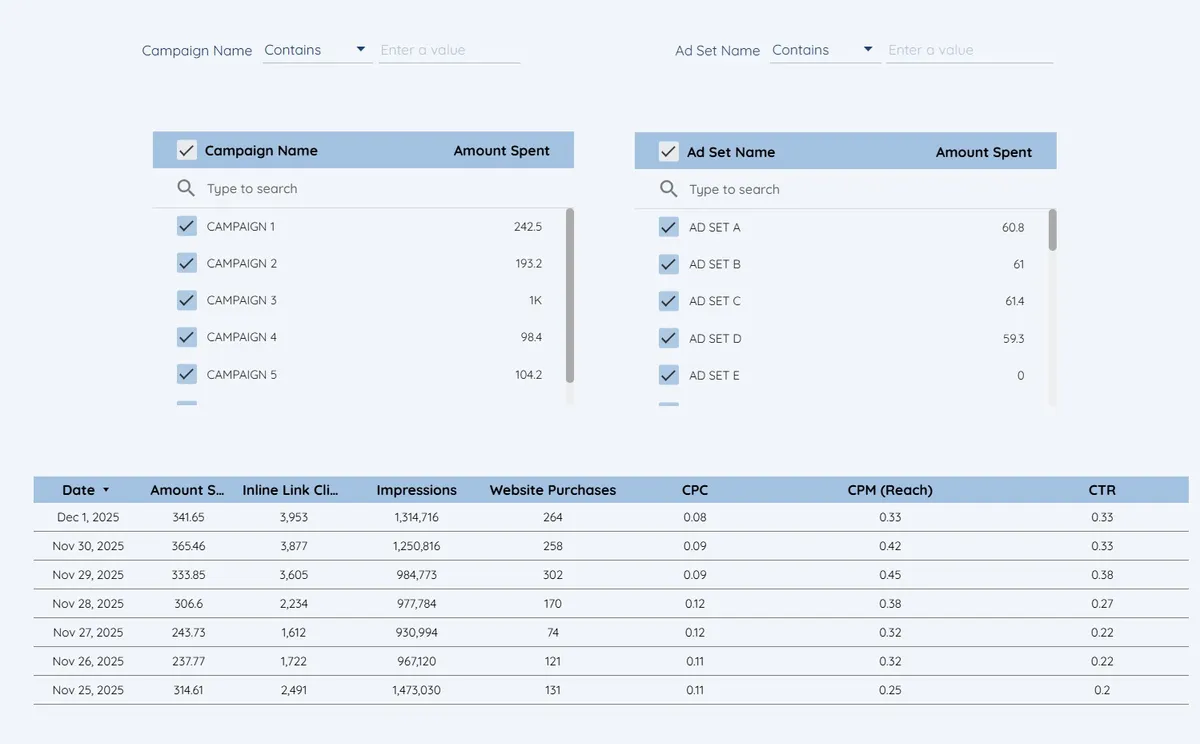Deselect AD SET E from the ad set list
The height and width of the screenshot is (744, 1200).
668,375
